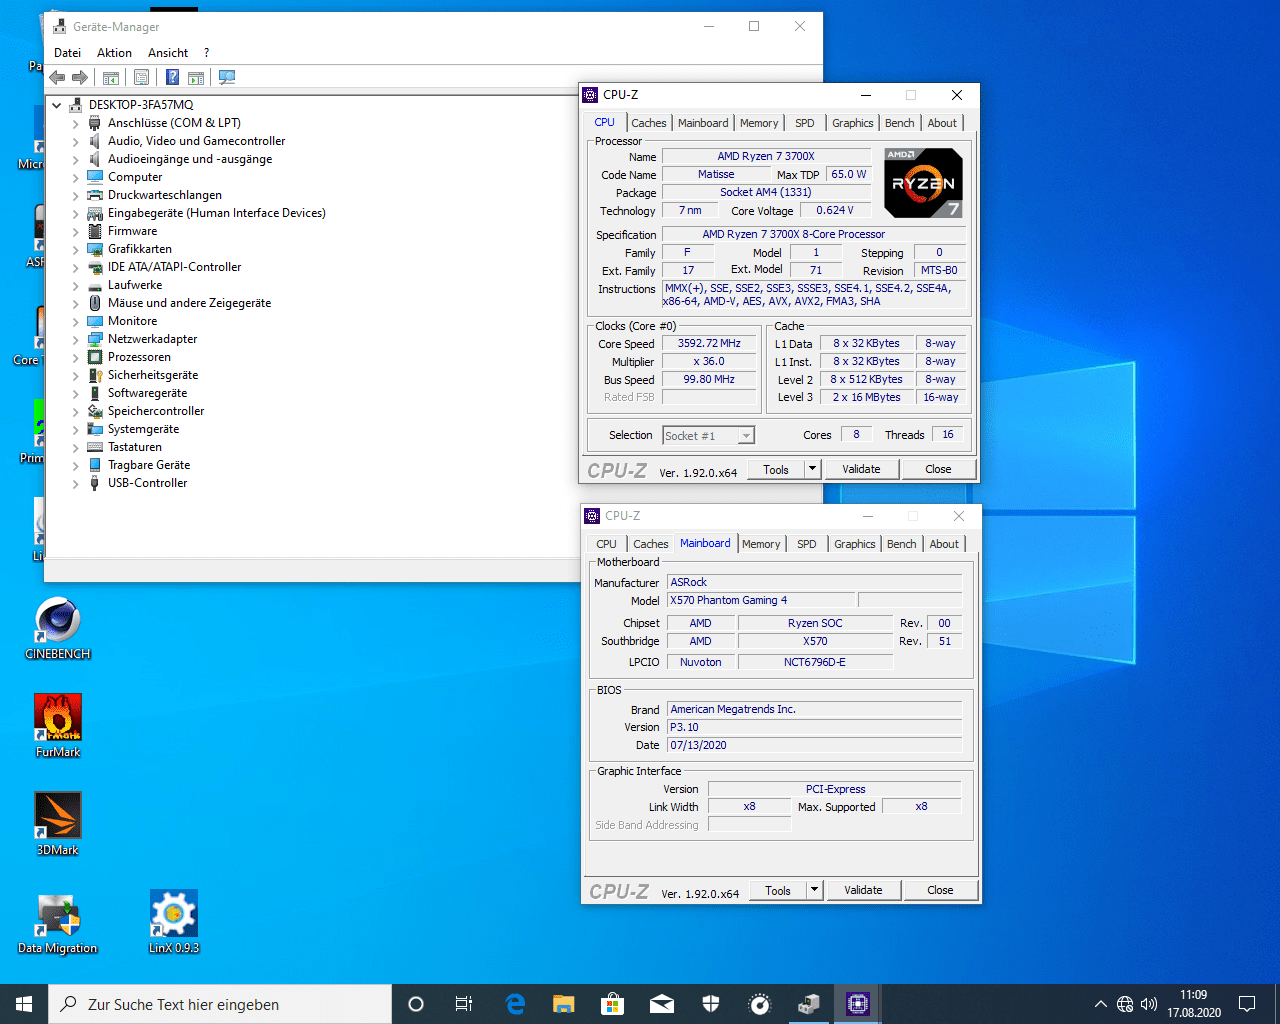
Task: Open the Aktion menu
Action: pos(114,53)
